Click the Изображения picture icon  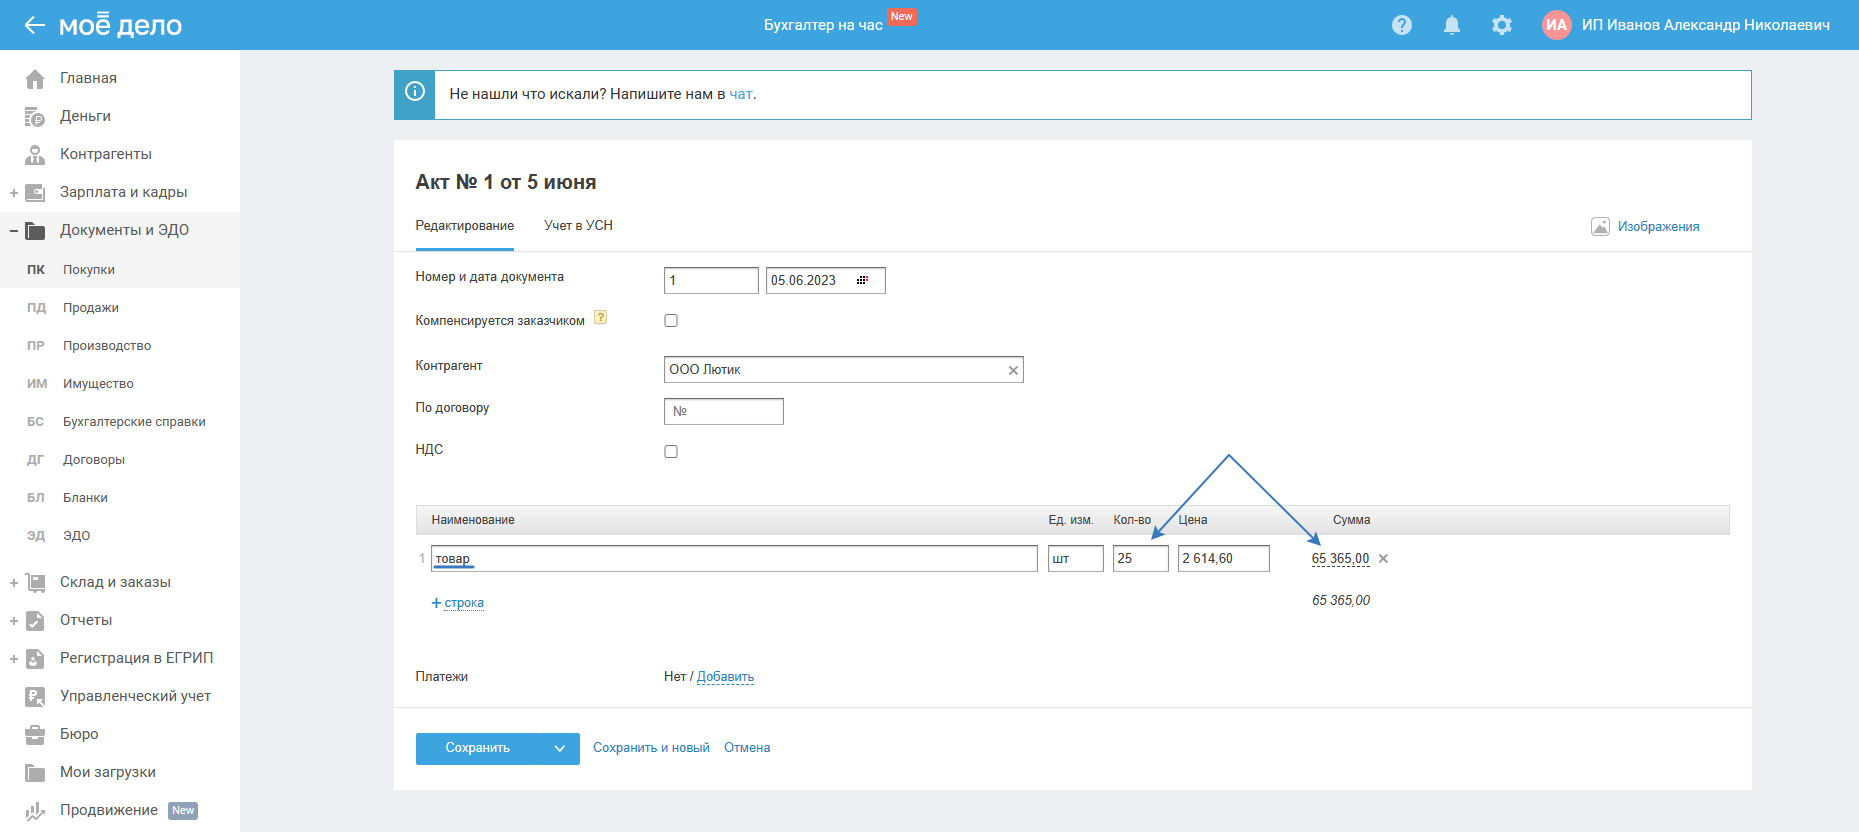1600,227
